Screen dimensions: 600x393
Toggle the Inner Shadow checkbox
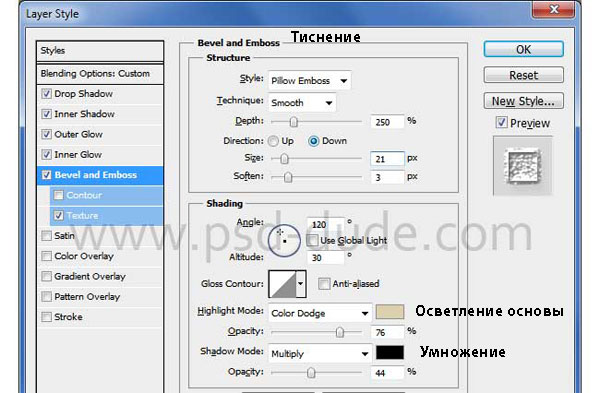coord(46,114)
